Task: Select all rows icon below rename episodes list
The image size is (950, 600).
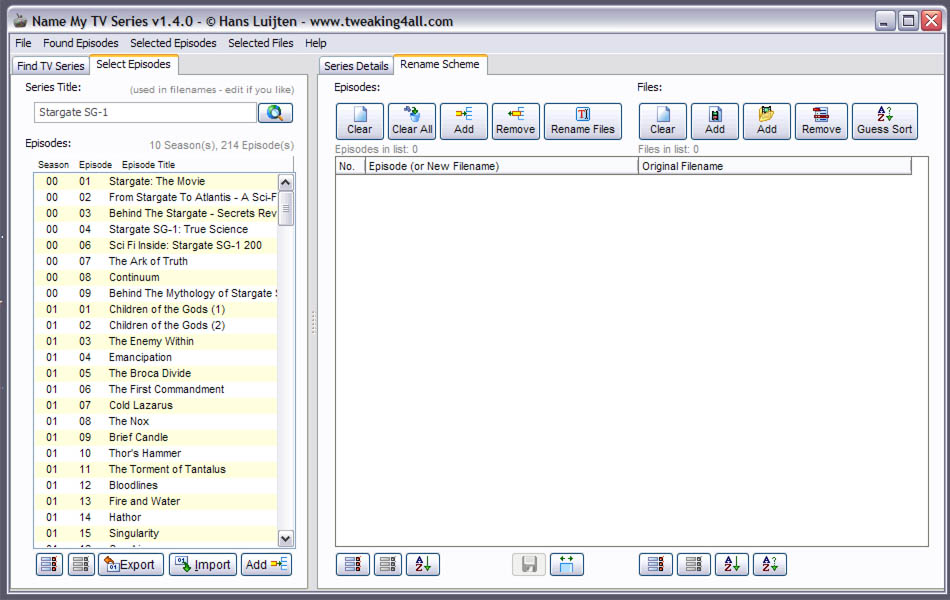Action: point(353,564)
